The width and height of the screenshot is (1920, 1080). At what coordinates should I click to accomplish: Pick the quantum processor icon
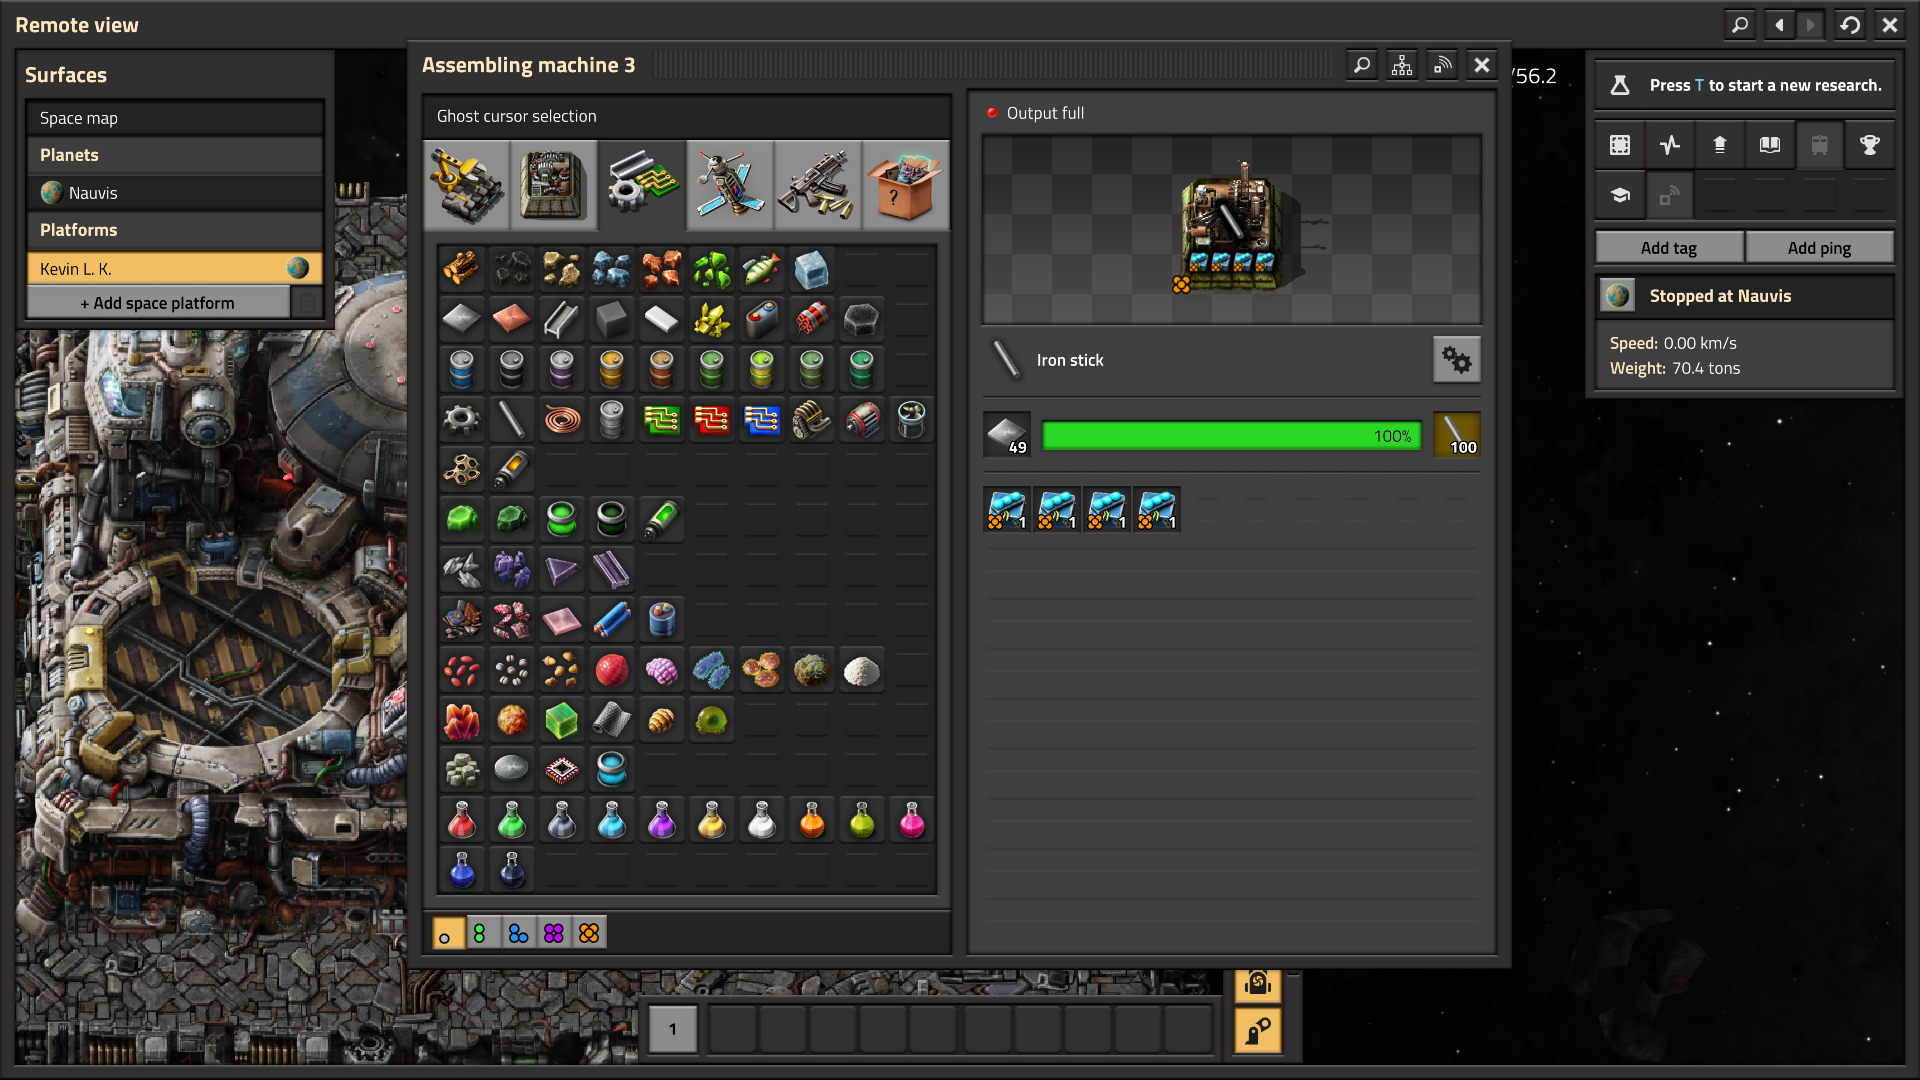pyautogui.click(x=562, y=770)
